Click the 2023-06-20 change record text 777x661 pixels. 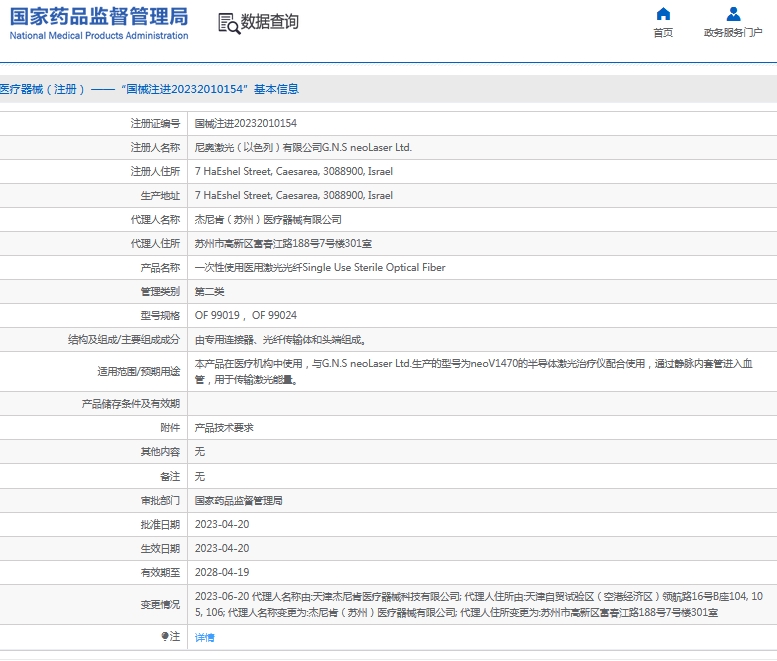(x=479, y=605)
